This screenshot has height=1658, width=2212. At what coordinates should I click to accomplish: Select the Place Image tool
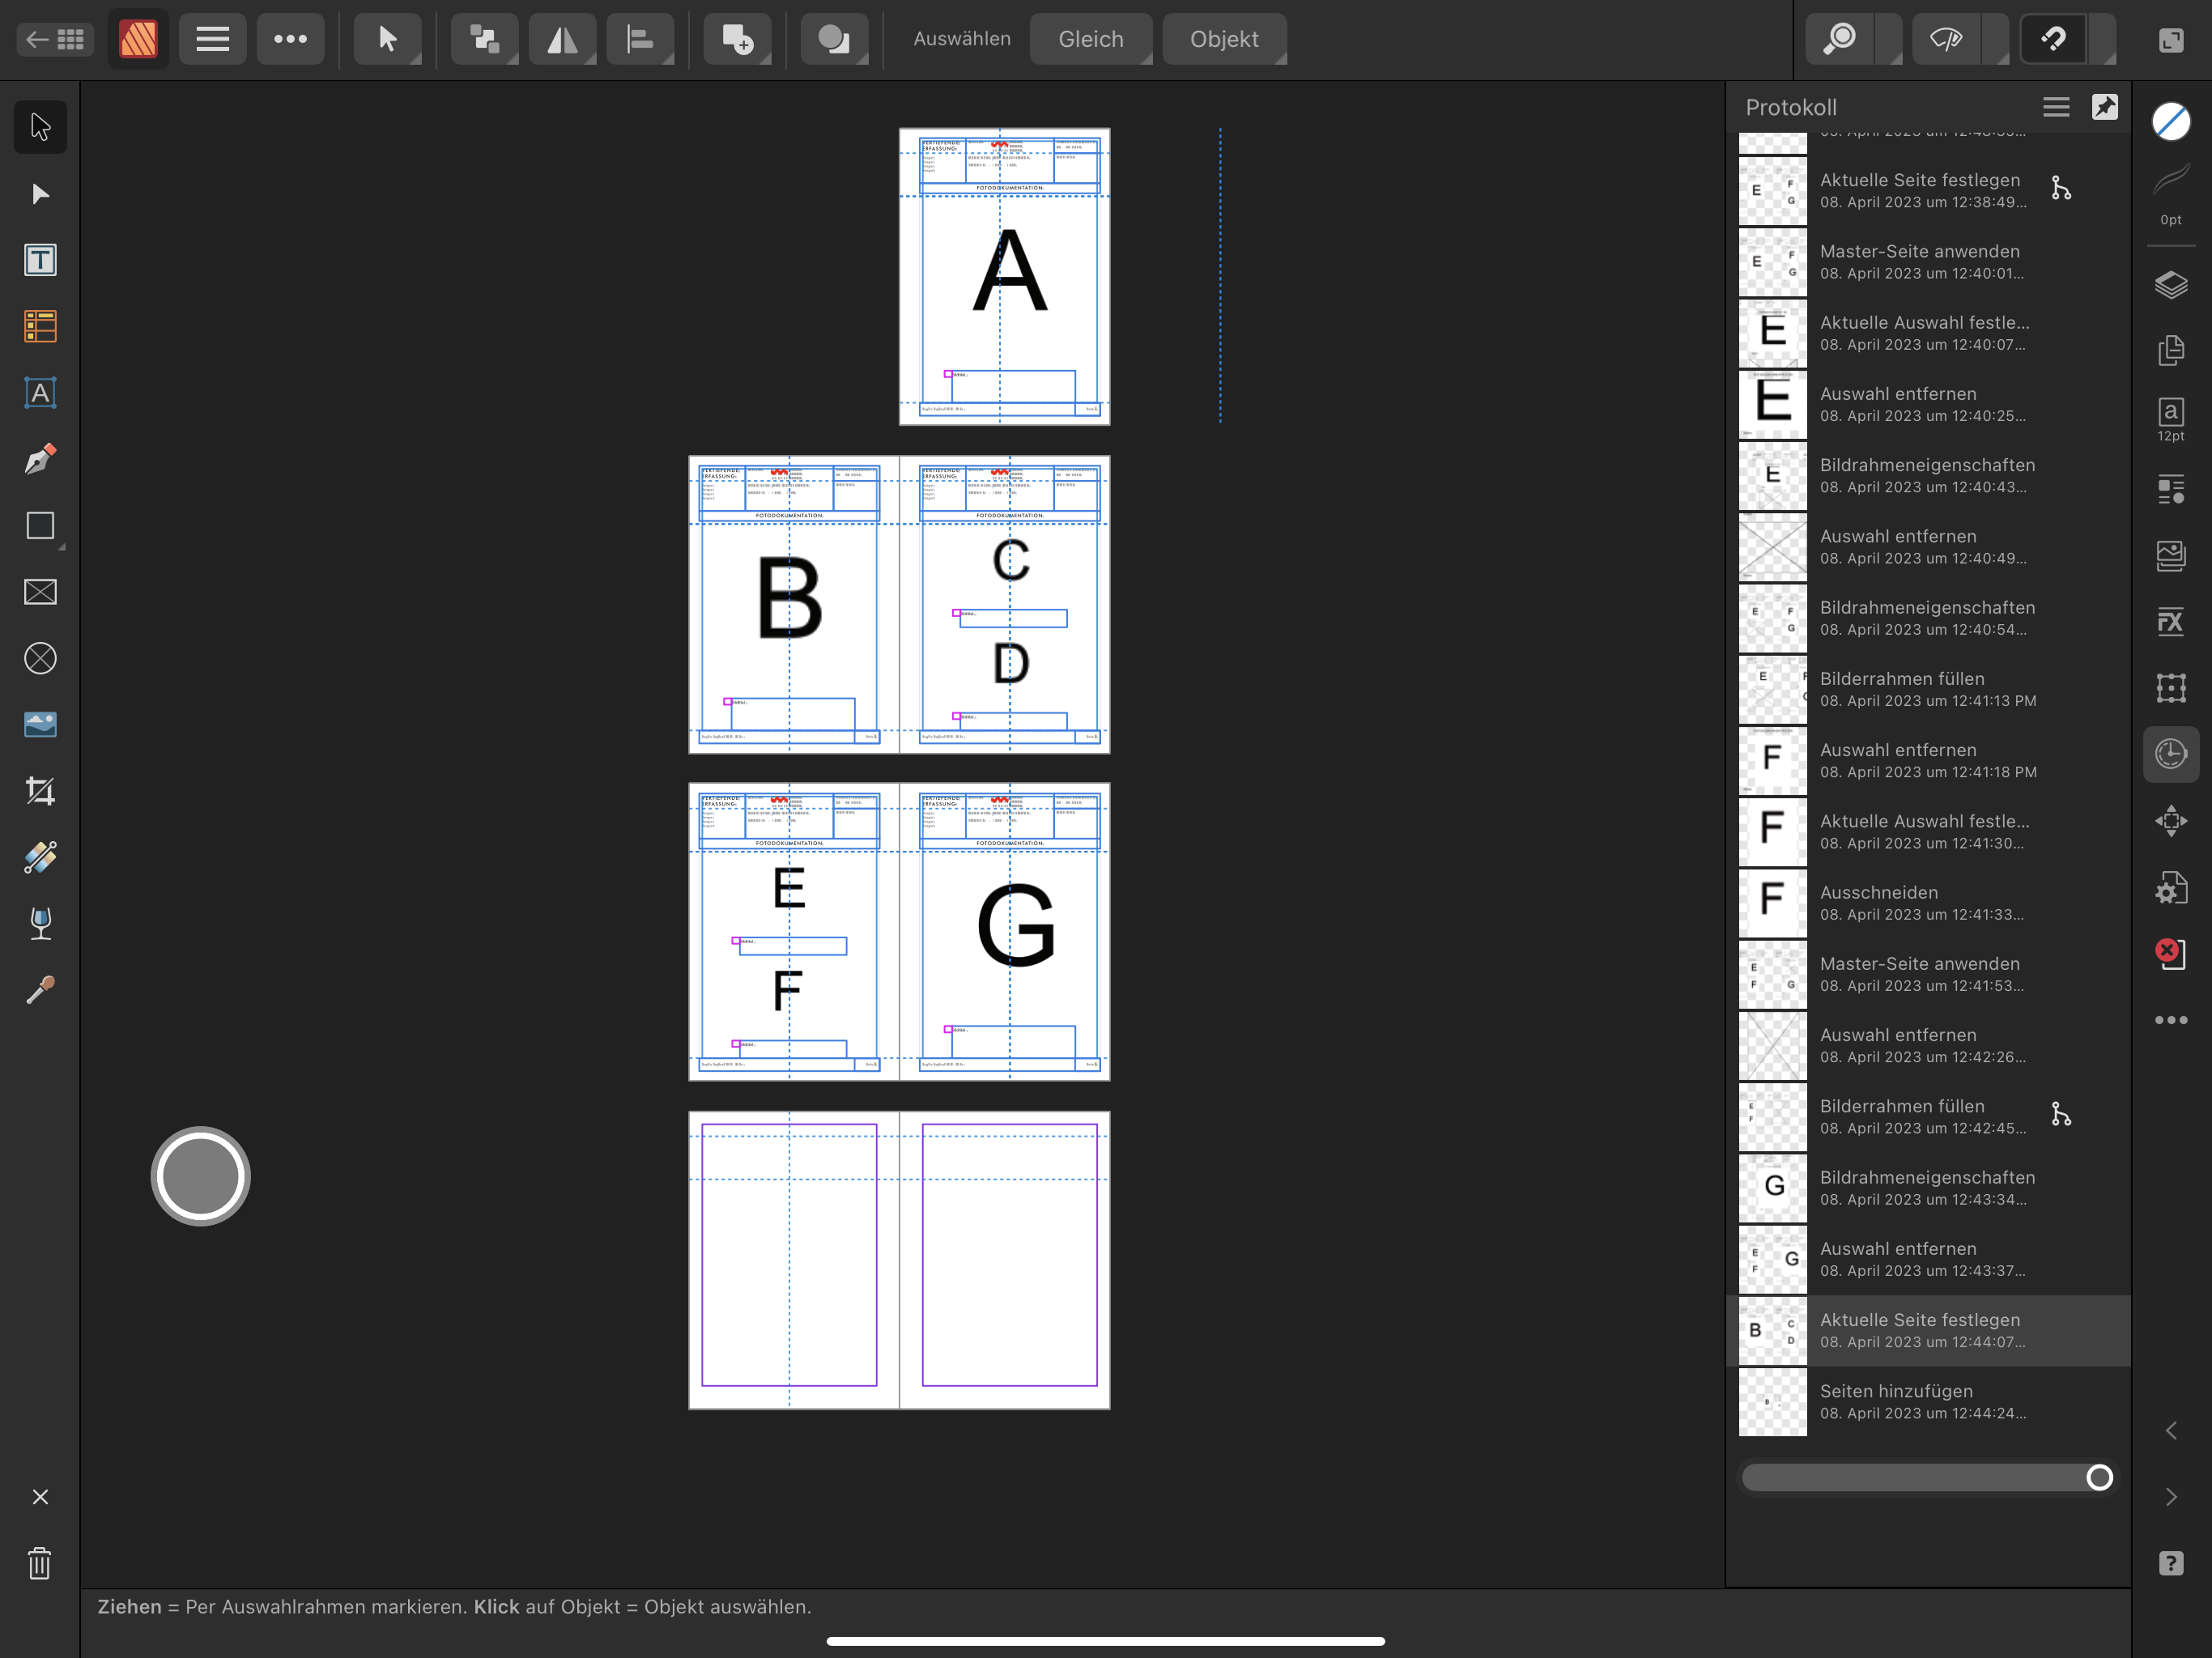click(x=40, y=724)
